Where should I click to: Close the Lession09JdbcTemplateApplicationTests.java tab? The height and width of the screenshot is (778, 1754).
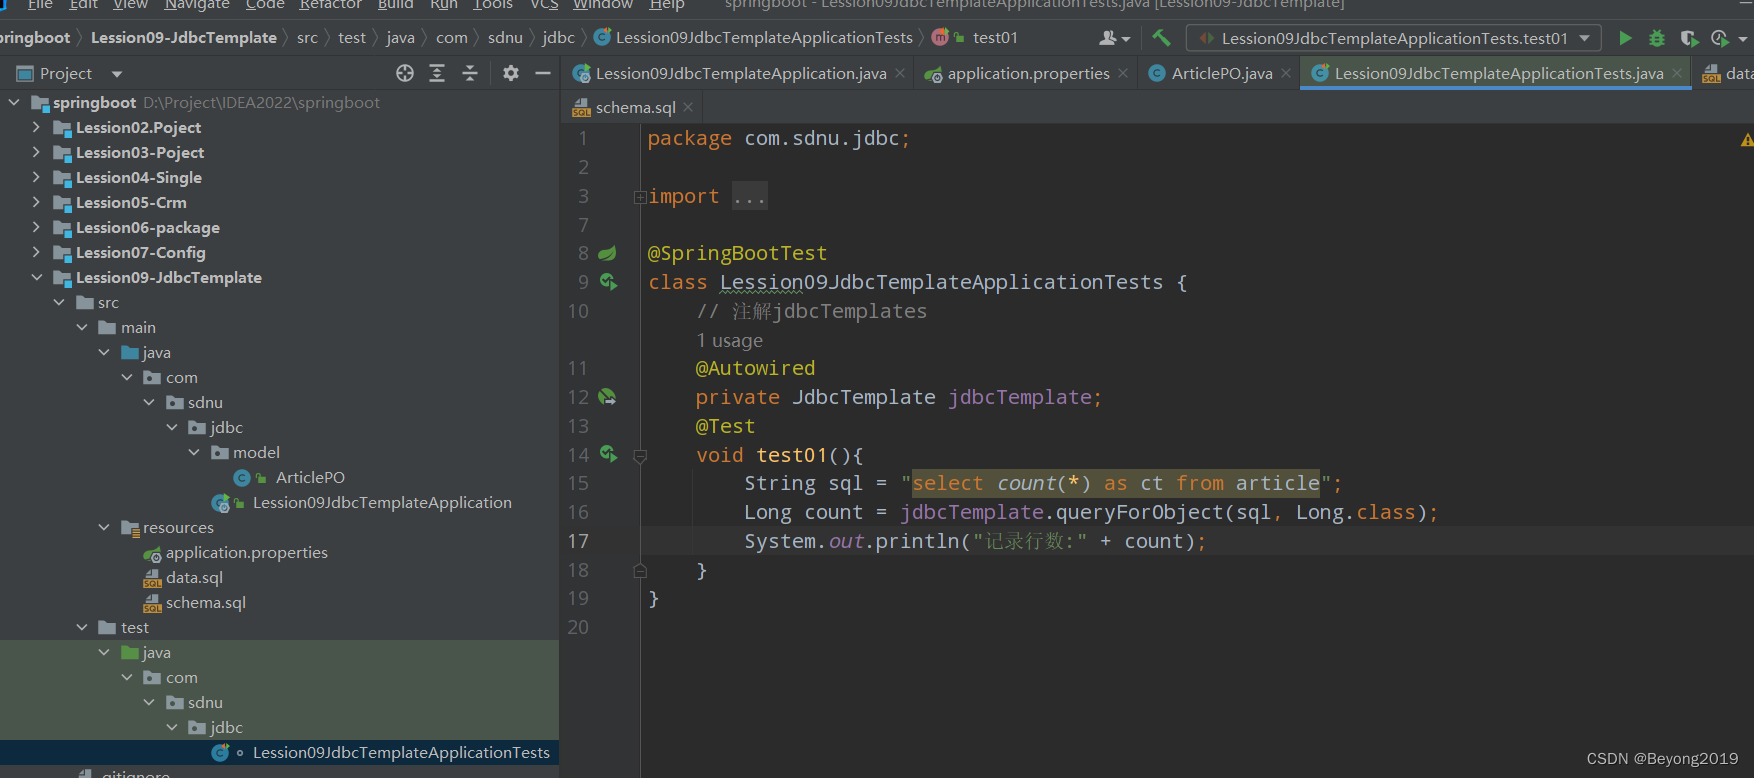coord(1677,73)
